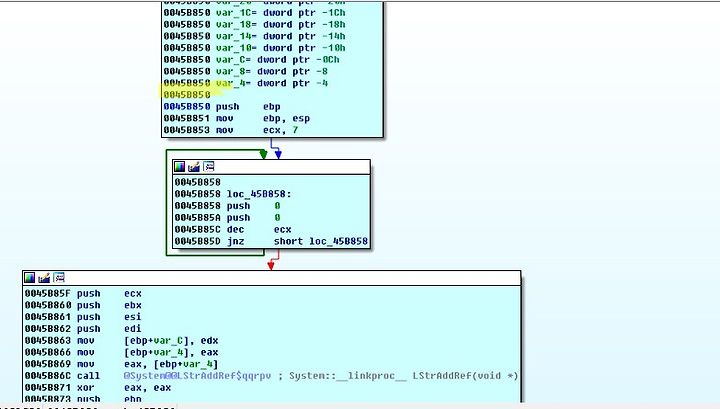This screenshot has width=720, height=409.
Task: Click the highlighted empty 0045B850 address line
Action: point(187,95)
